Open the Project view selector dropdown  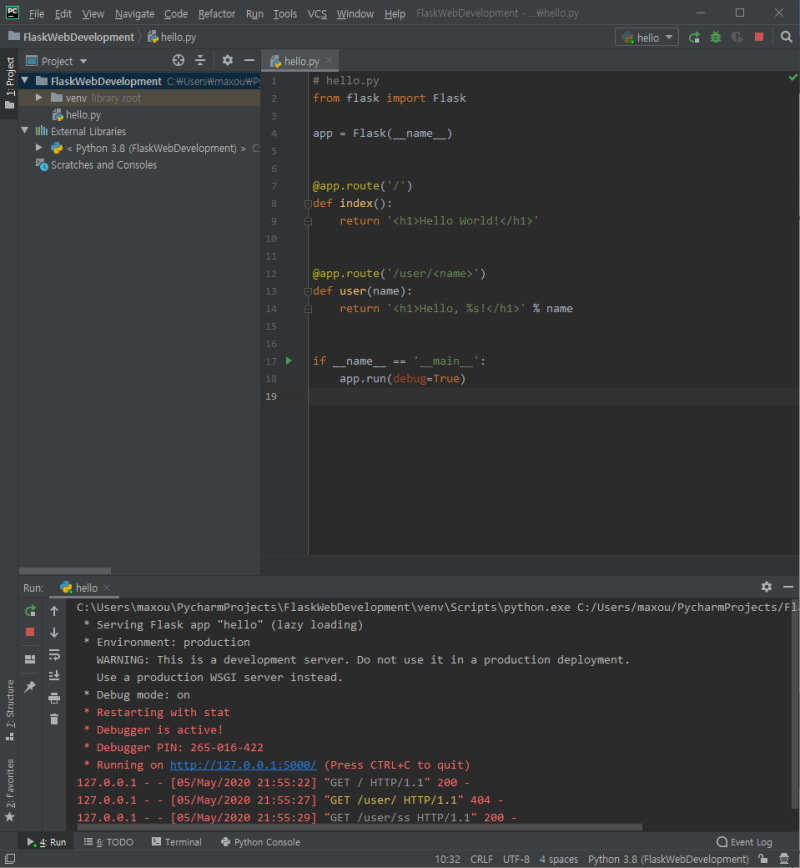[57, 61]
